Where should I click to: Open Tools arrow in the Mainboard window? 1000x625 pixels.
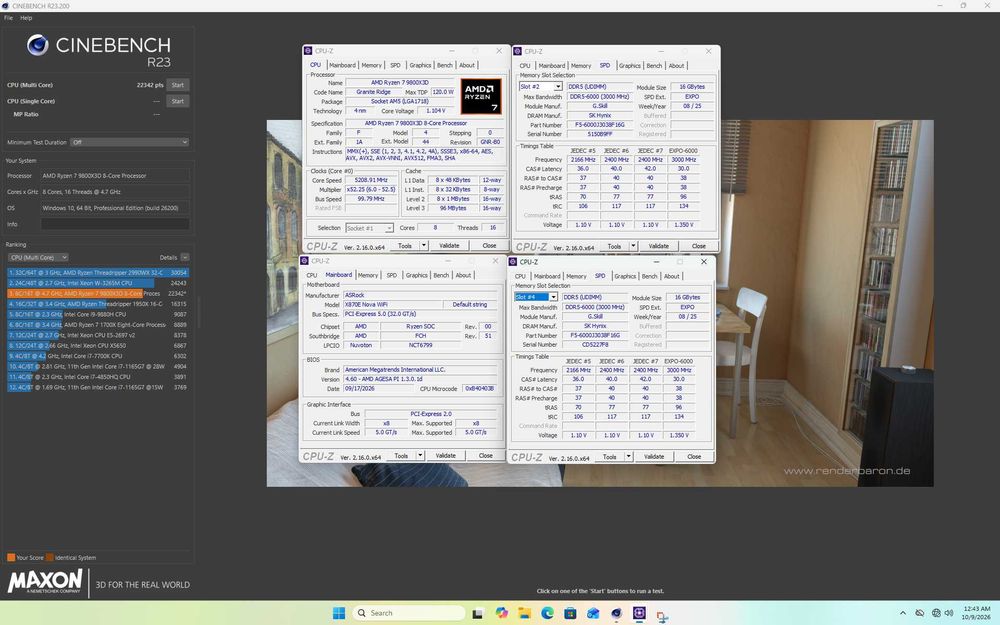click(420, 455)
